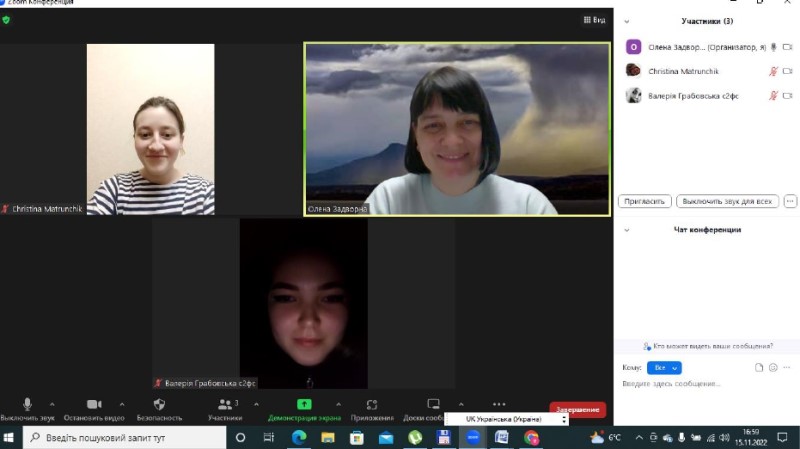This screenshot has height=449, width=800.
Task: Open the UK Українська language selector
Action: click(507, 419)
